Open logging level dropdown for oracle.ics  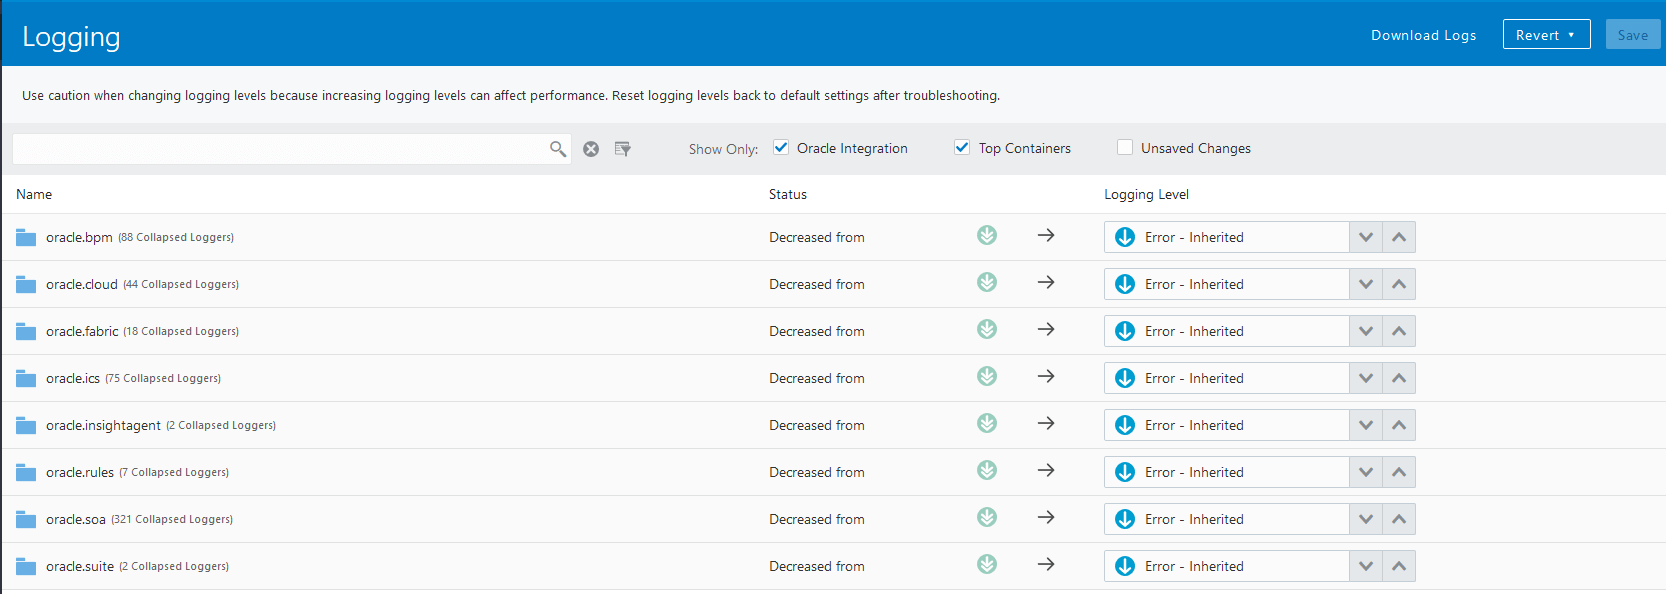click(x=1227, y=378)
